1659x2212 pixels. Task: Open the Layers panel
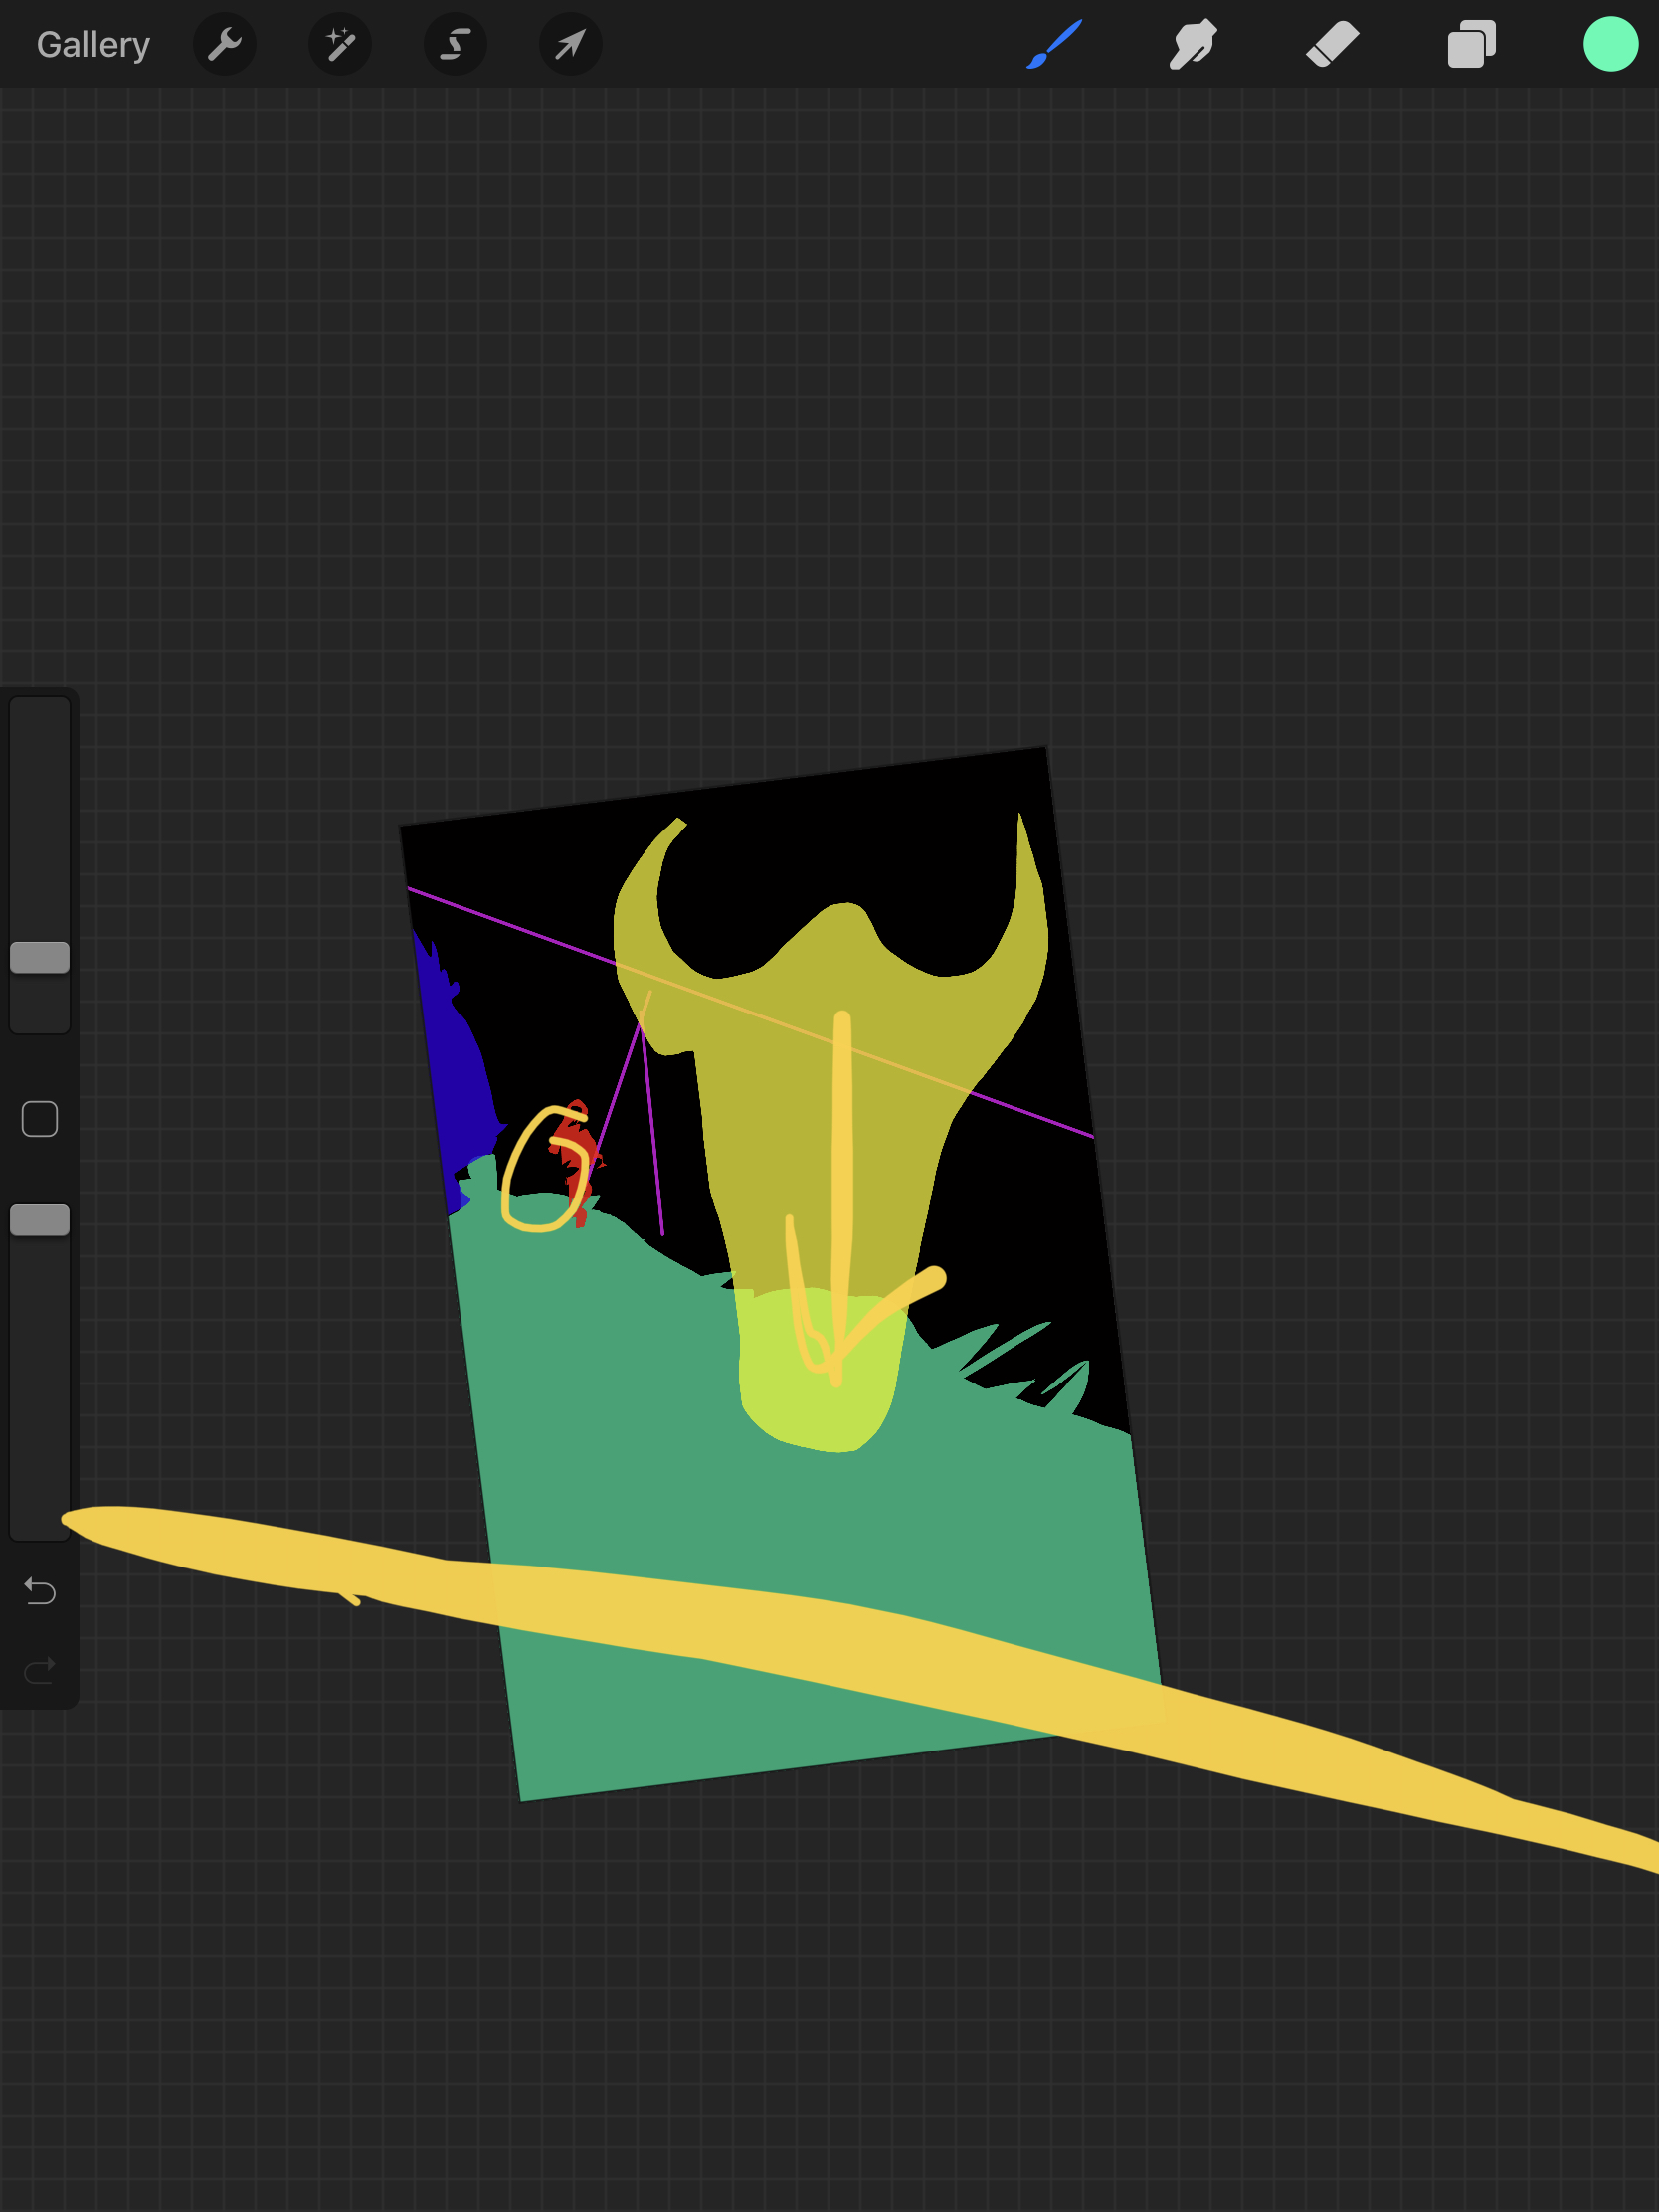pyautogui.click(x=1471, y=44)
